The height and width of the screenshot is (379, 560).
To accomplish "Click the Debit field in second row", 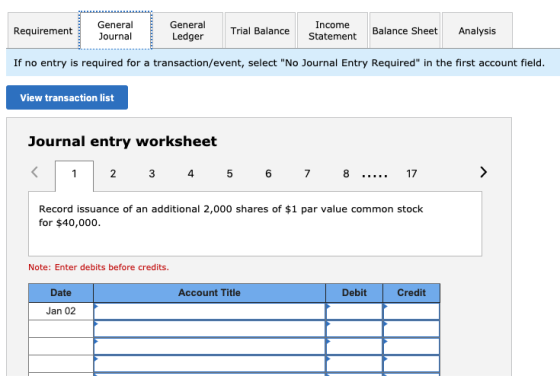I will (354, 329).
